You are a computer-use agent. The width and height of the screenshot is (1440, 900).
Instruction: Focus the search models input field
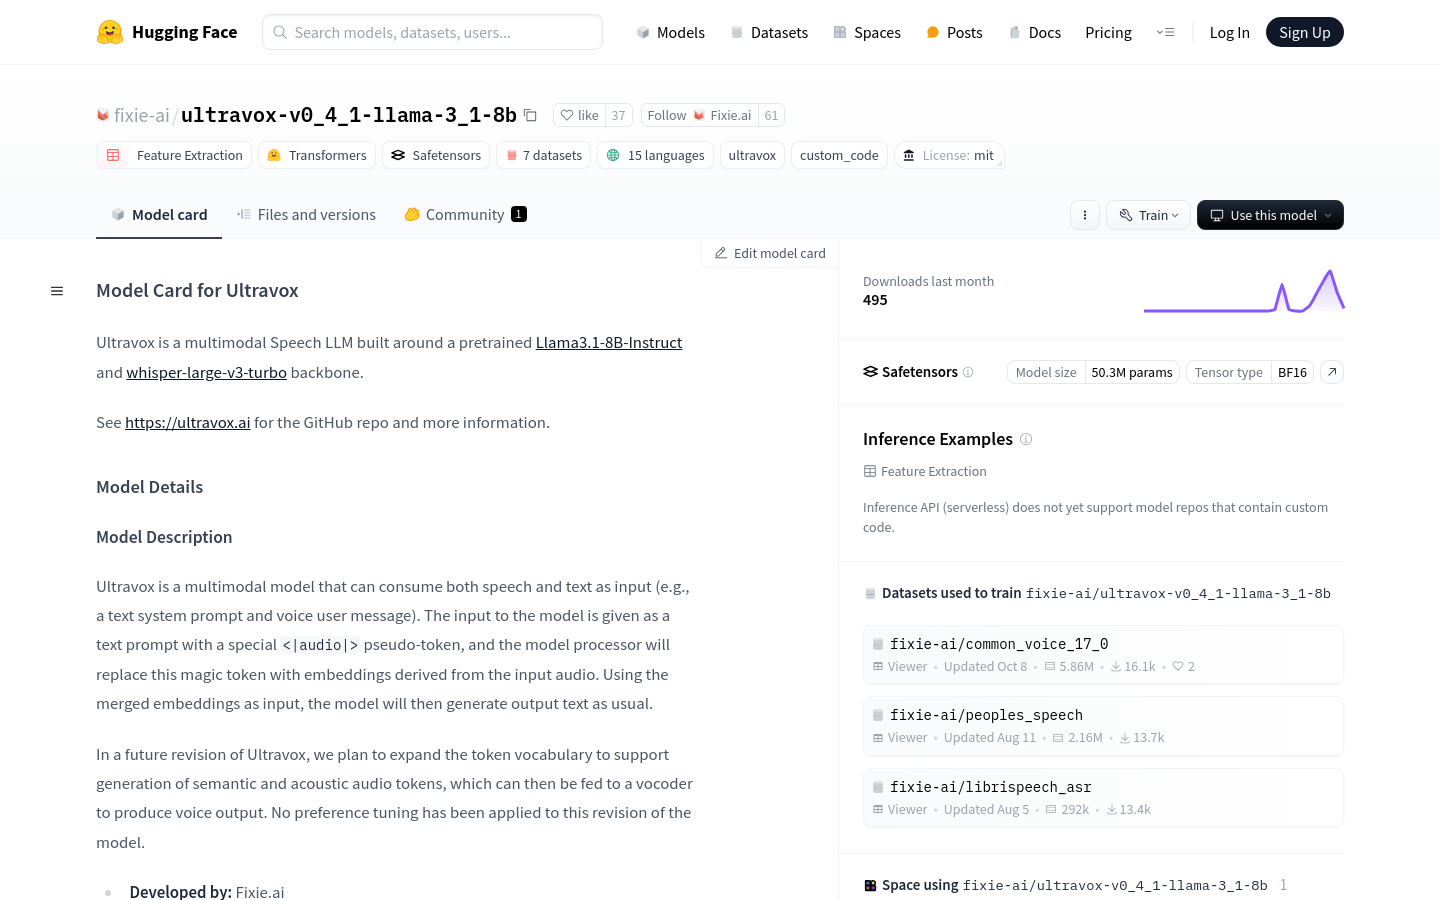tap(432, 32)
